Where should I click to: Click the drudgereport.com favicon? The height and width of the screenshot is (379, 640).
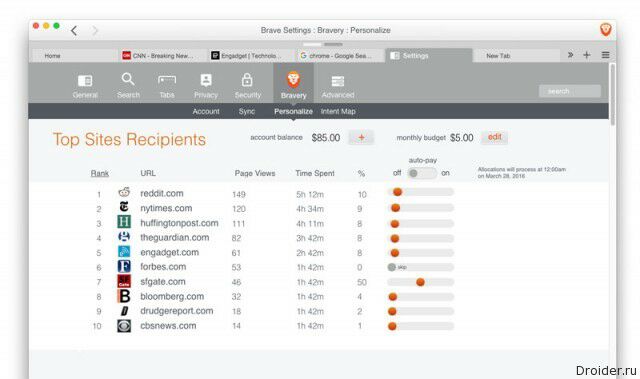click(x=124, y=311)
